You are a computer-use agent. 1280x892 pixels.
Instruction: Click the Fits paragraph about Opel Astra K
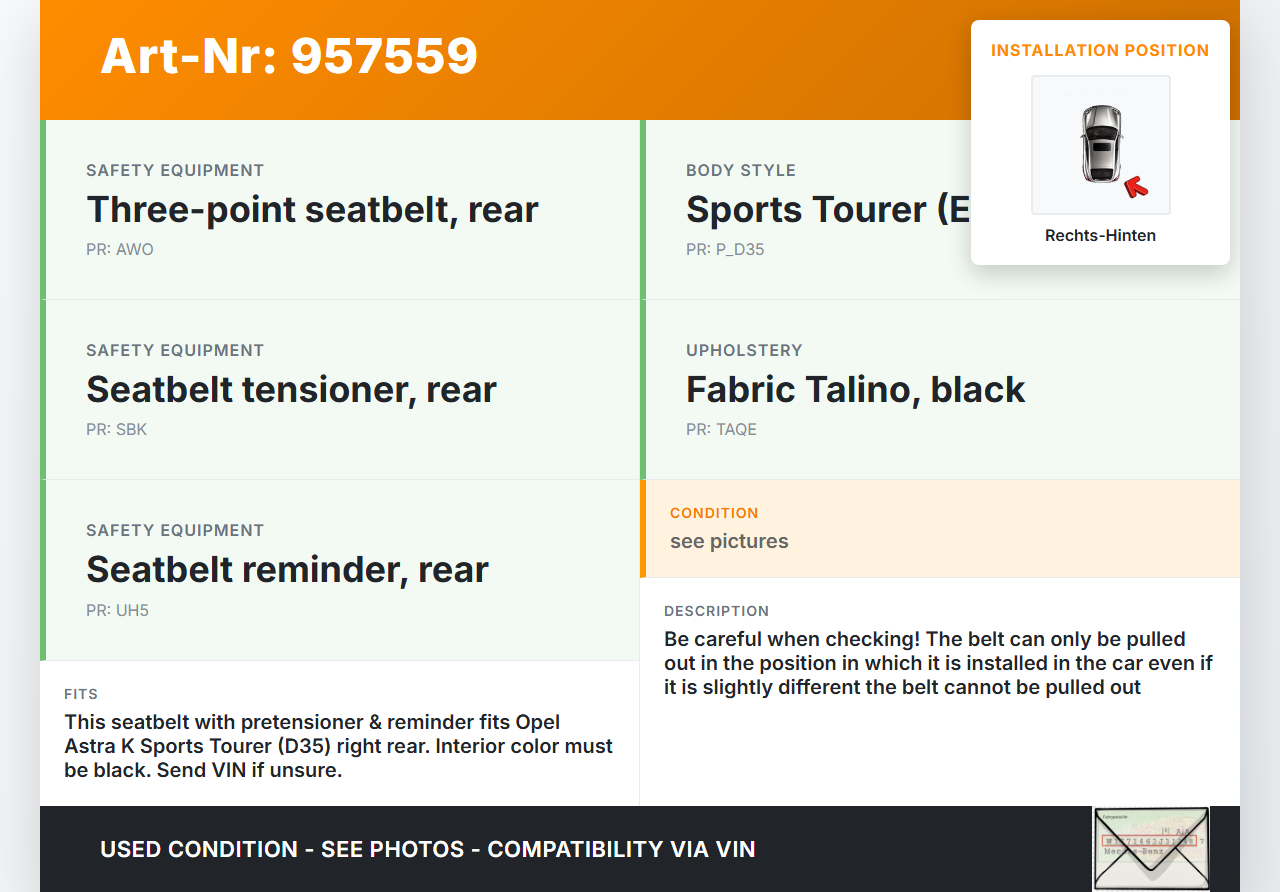tap(338, 746)
